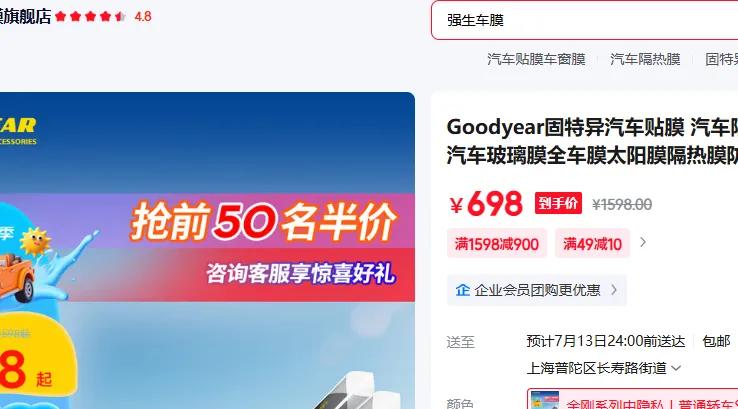The height and width of the screenshot is (409, 738).
Task: Click the 固特异 suggested search keyword
Action: pyautogui.click(x=721, y=59)
